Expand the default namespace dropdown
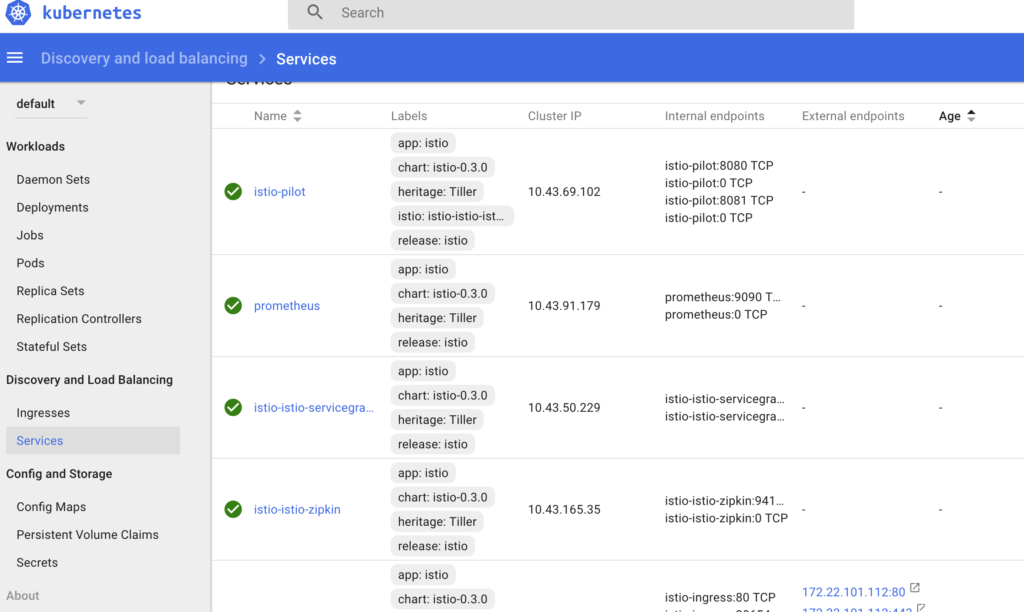Image resolution: width=1024 pixels, height=612 pixels. pos(81,103)
